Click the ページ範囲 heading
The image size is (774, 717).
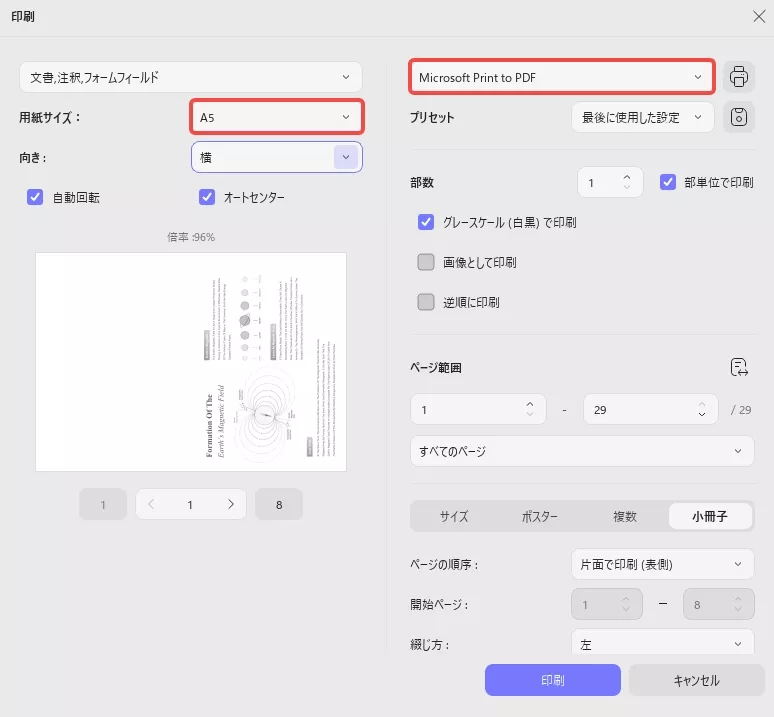436,368
